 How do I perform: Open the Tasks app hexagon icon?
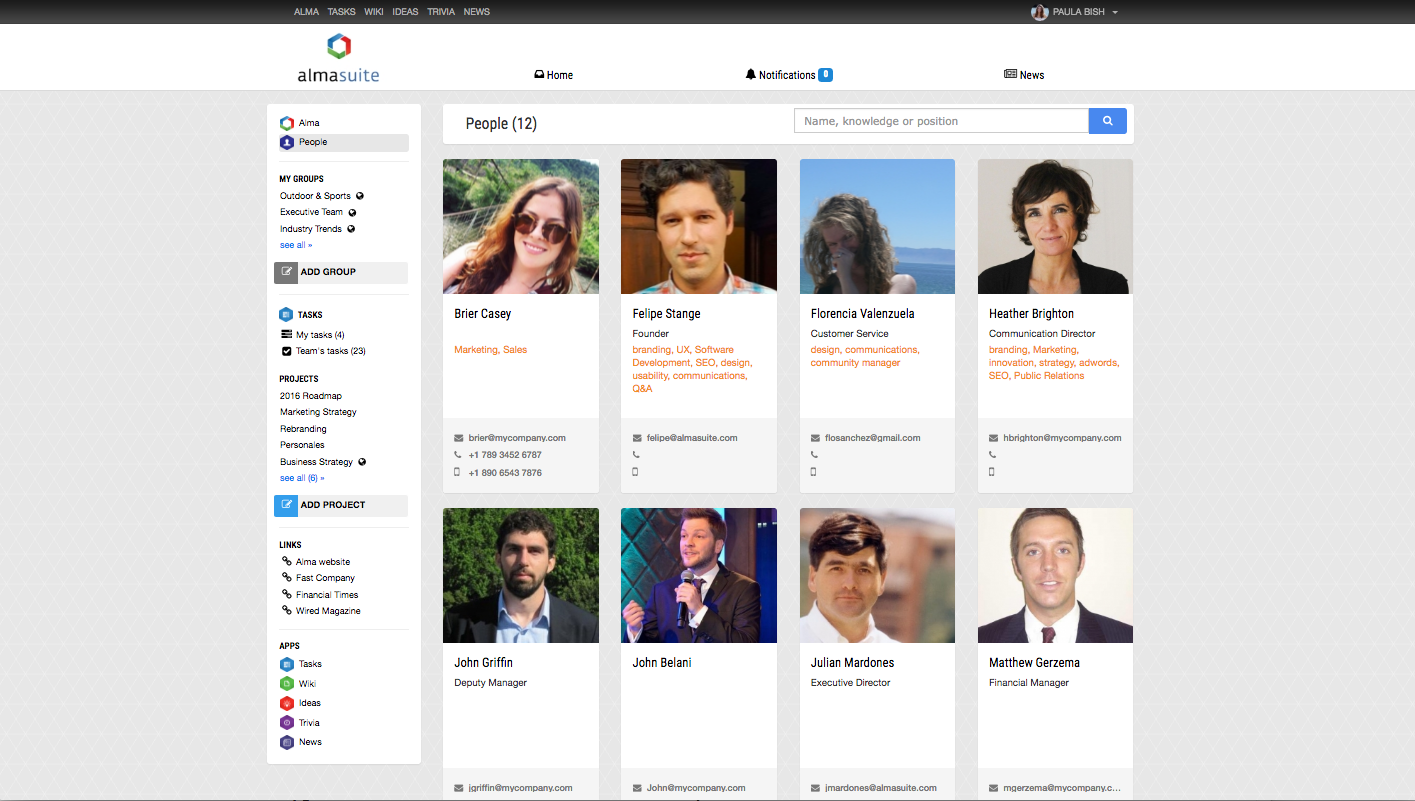pos(287,664)
